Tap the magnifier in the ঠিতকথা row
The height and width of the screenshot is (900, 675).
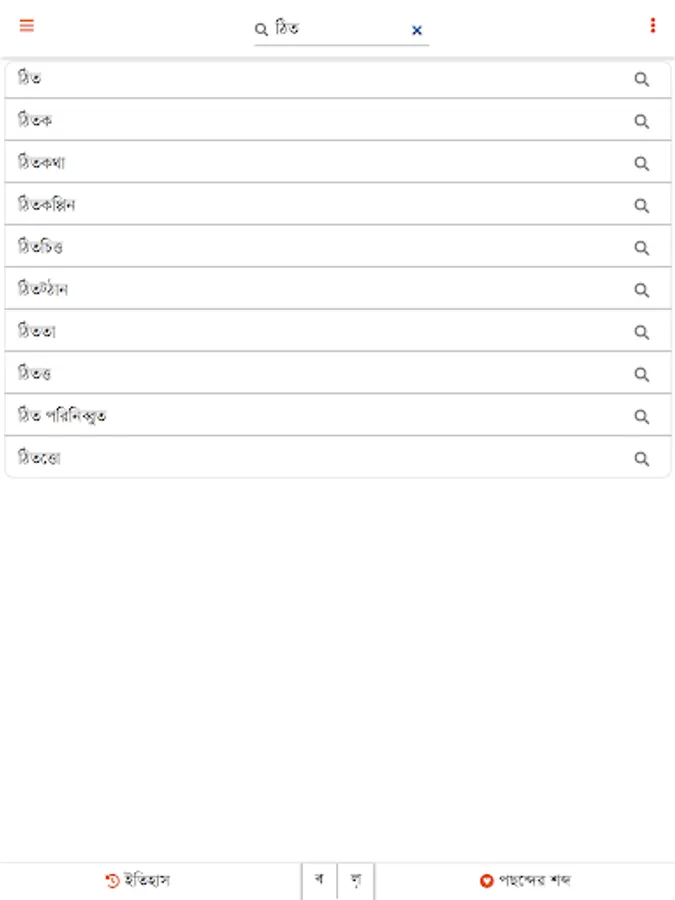[642, 164]
